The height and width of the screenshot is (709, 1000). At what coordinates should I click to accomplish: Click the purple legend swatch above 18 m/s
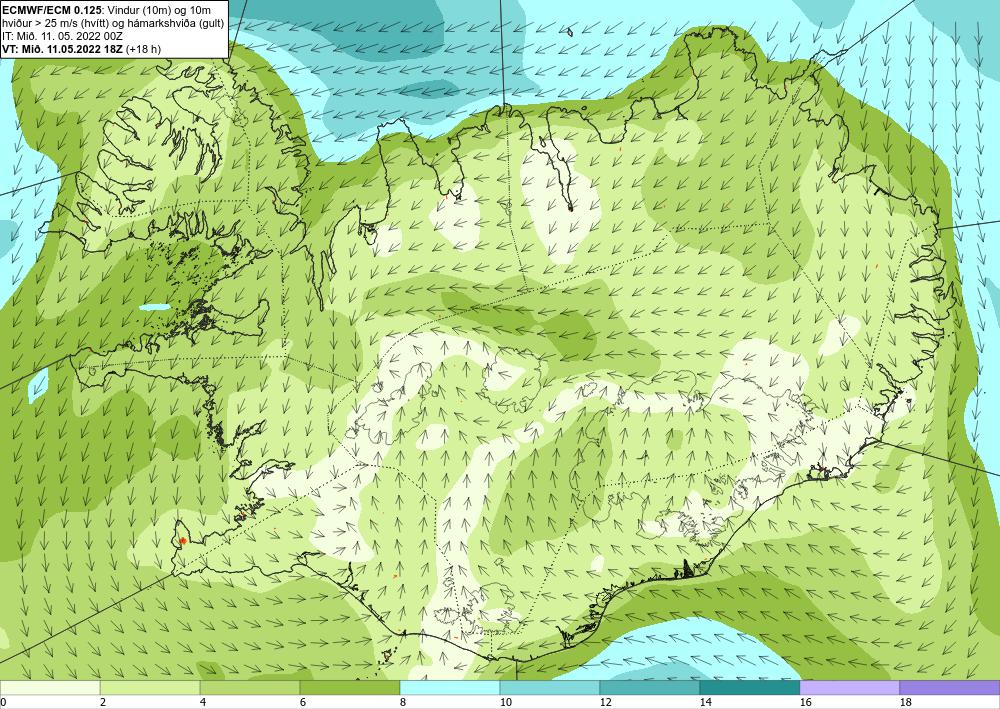(x=950, y=687)
